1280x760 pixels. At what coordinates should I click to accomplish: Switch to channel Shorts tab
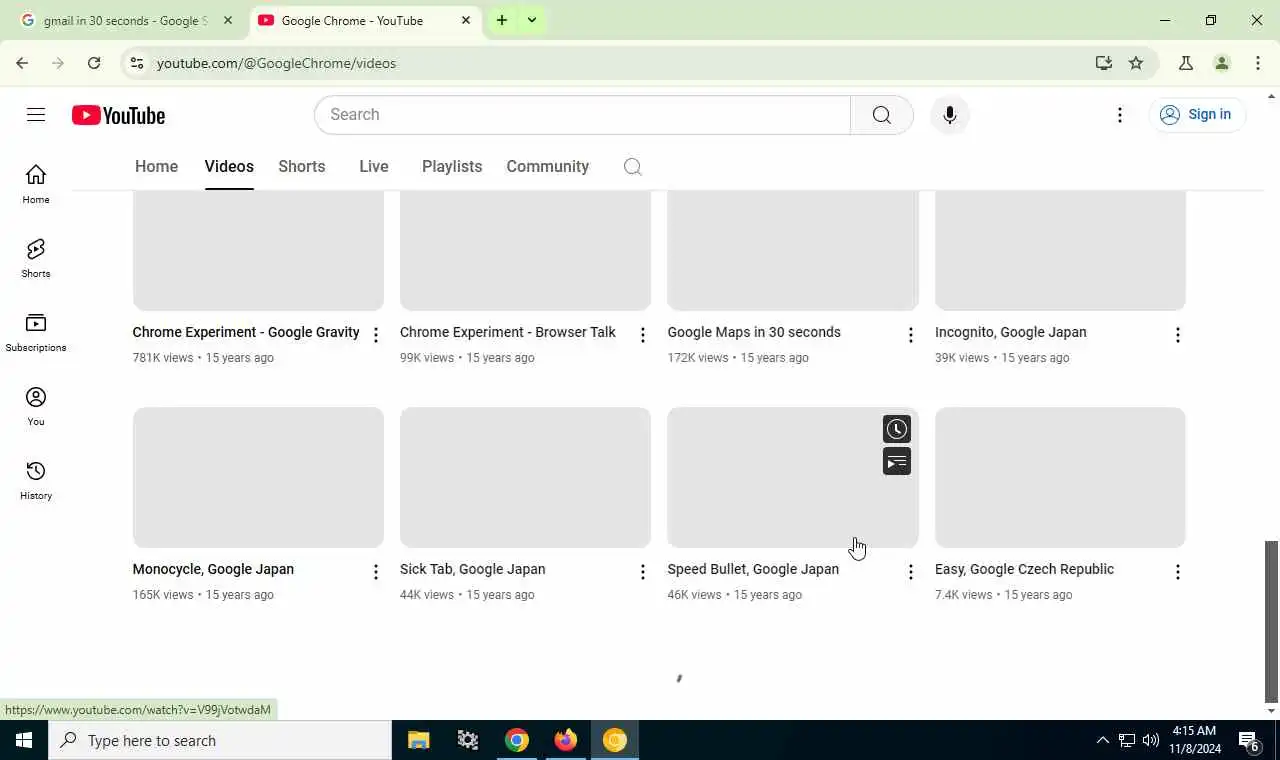[301, 167]
